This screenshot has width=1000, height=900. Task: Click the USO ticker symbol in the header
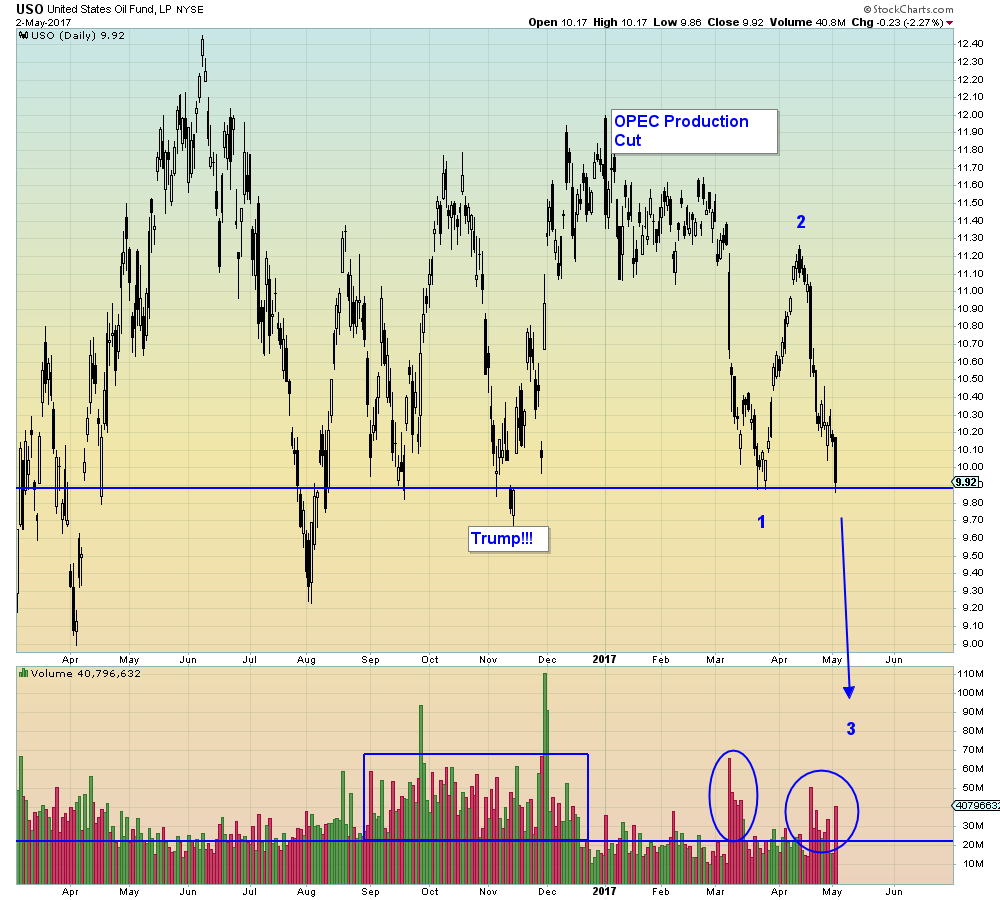click(x=30, y=9)
